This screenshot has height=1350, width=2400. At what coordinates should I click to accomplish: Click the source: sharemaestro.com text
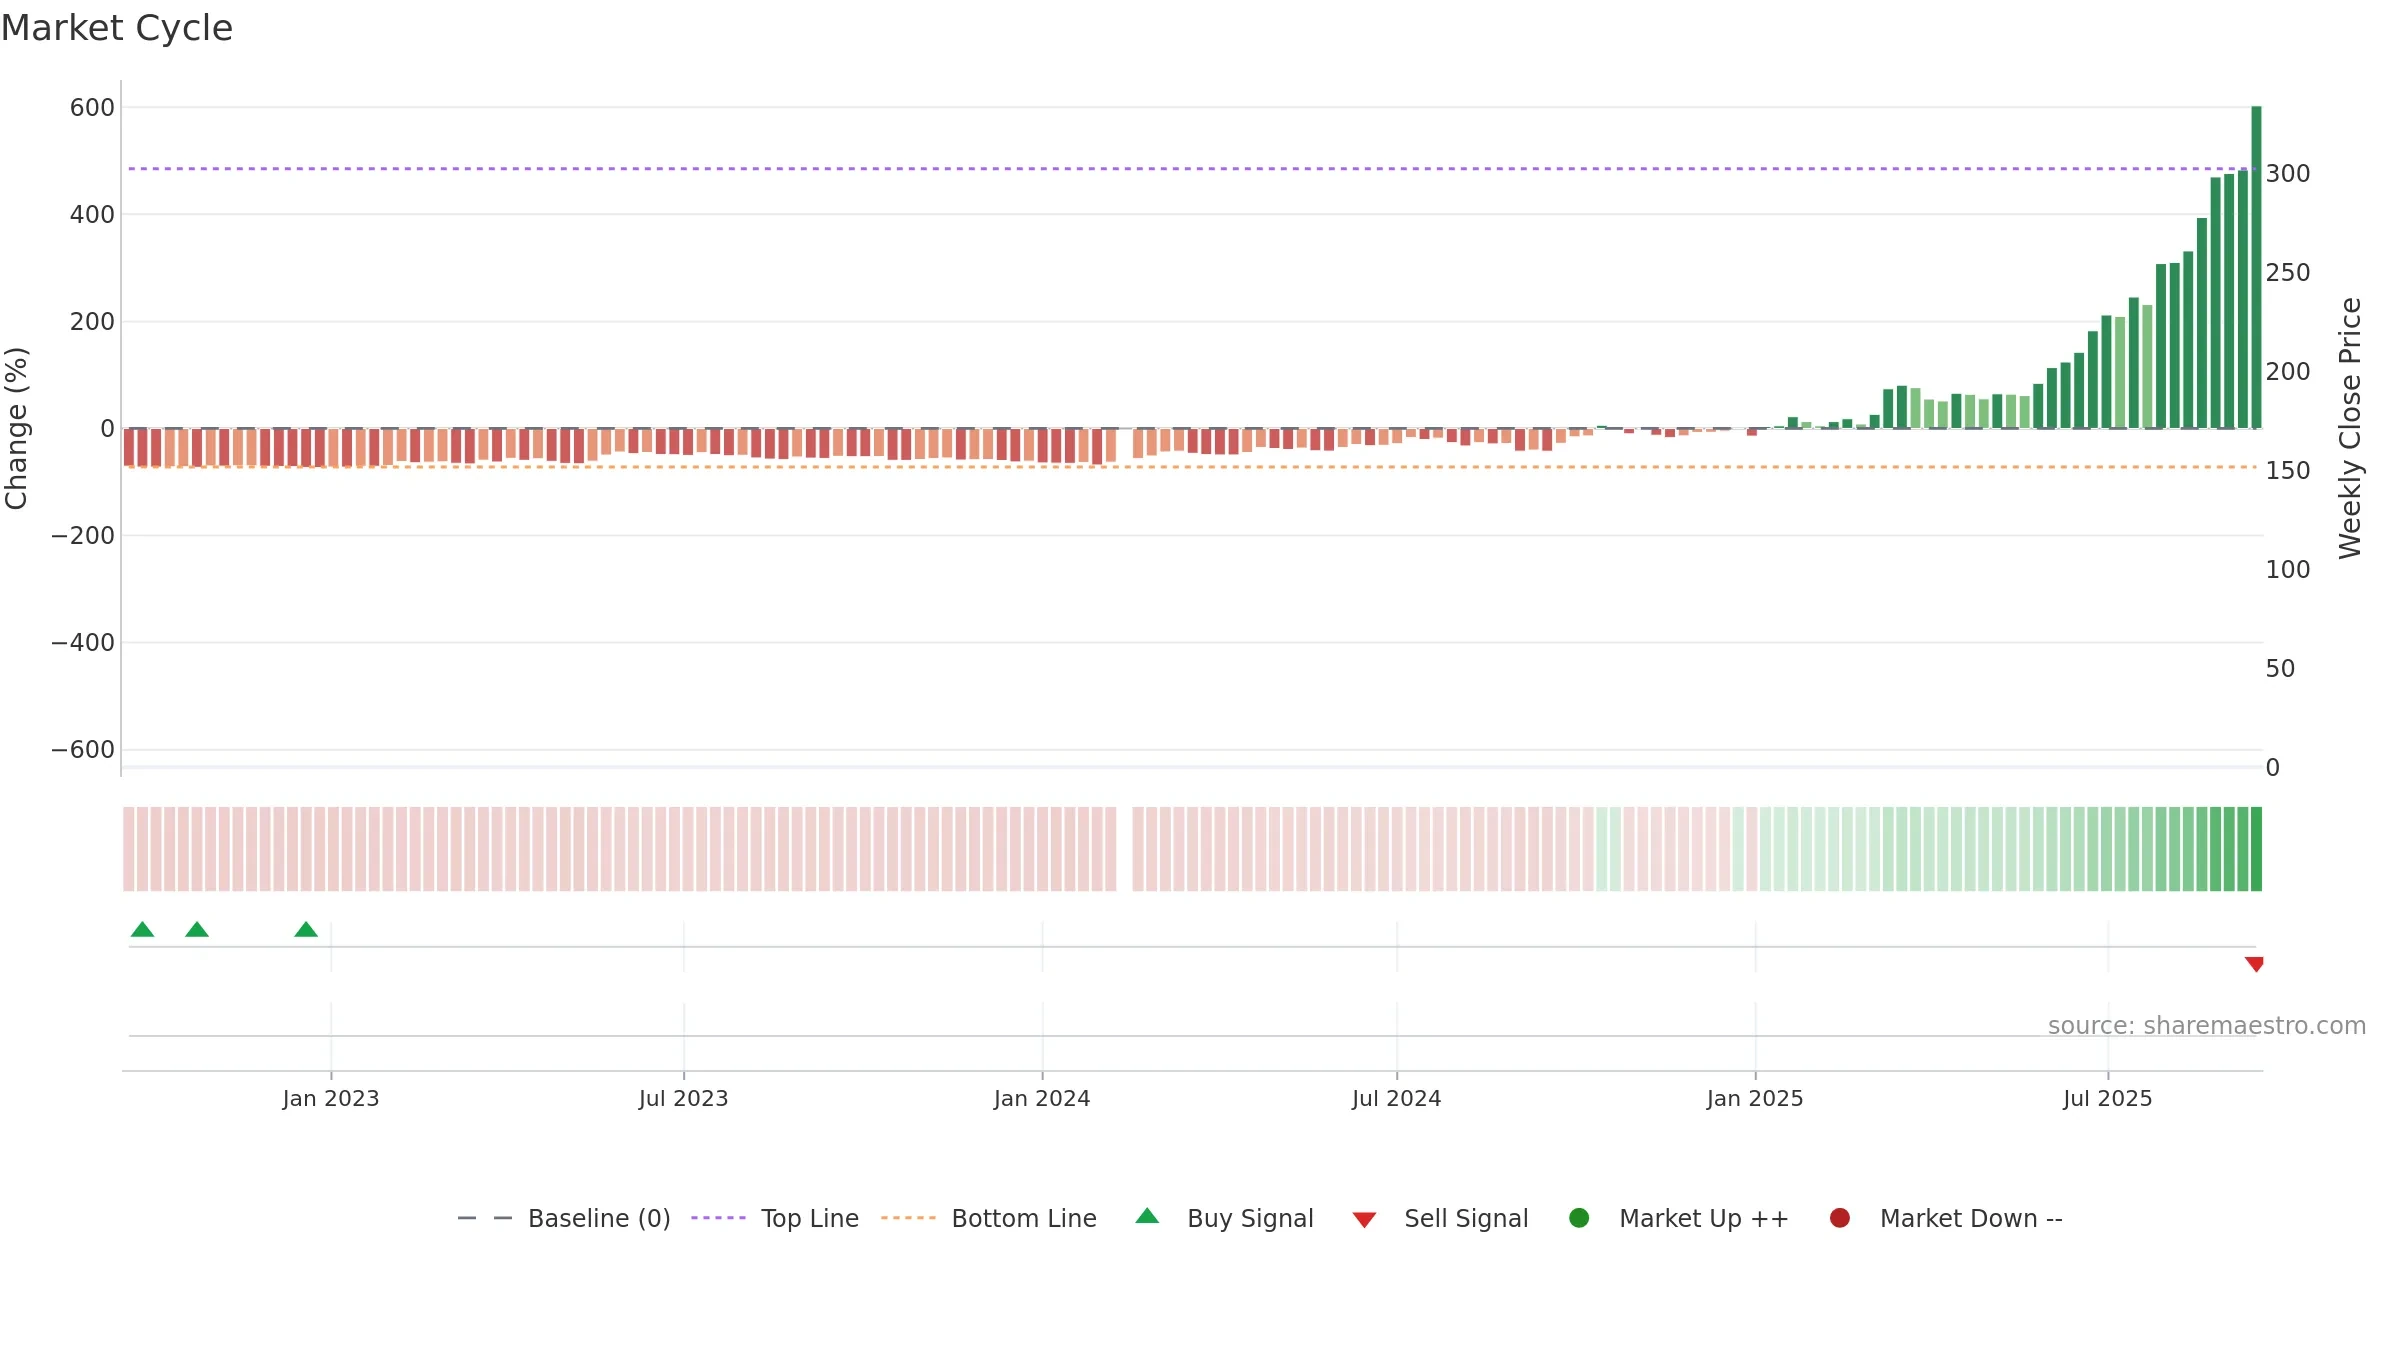point(2207,1026)
